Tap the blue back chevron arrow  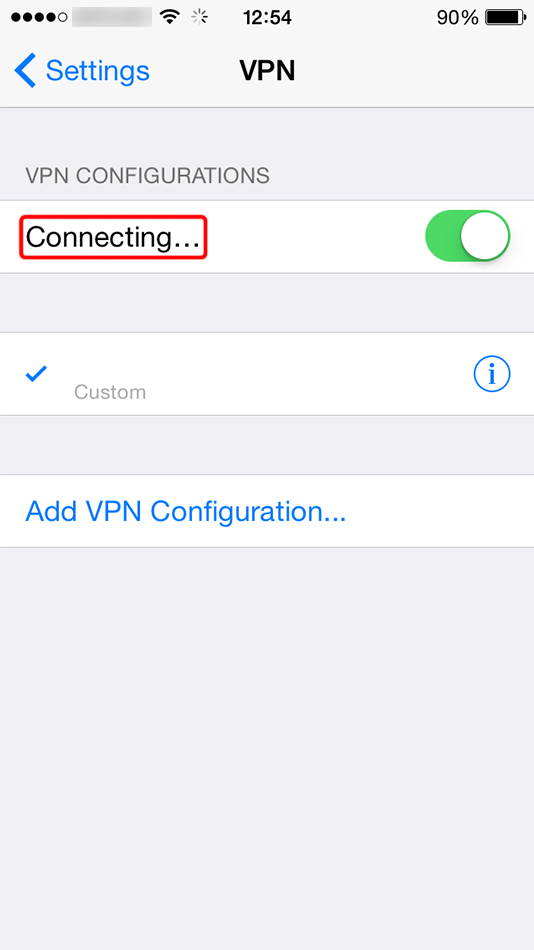coord(25,70)
